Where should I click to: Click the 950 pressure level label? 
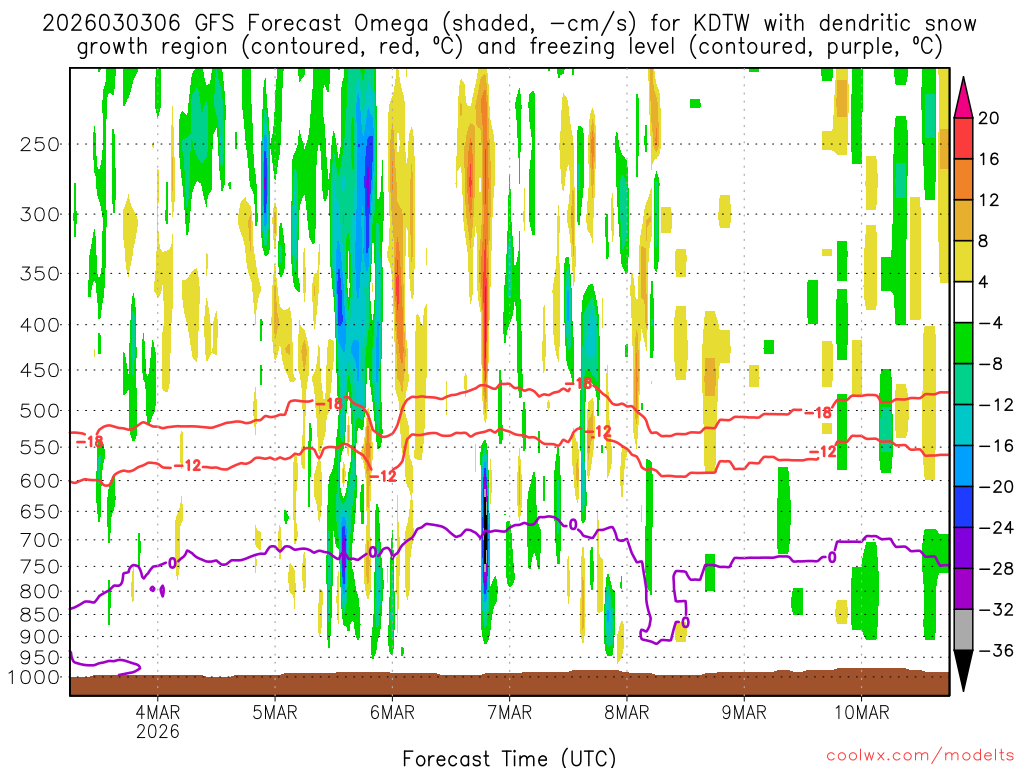coord(40,658)
